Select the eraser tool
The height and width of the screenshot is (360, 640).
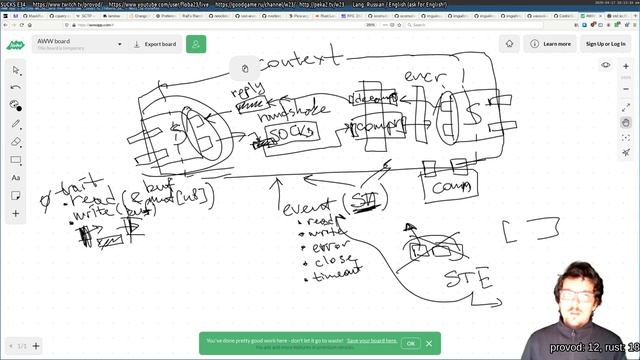(16, 142)
